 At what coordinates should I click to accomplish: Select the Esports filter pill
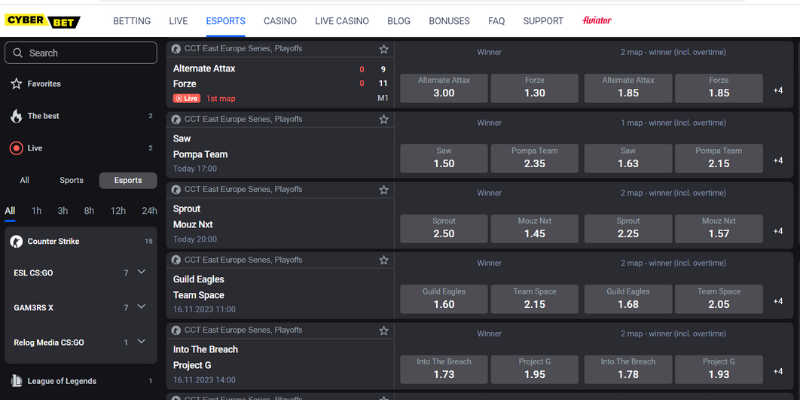(128, 180)
